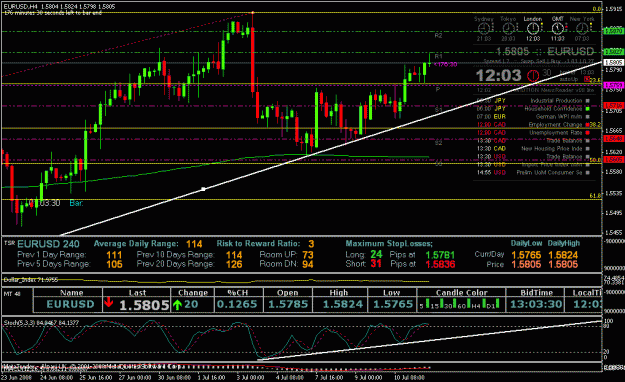This screenshot has height=382, width=625.
Task: Click gray impact square for New Housing Price
Action: coord(587,149)
